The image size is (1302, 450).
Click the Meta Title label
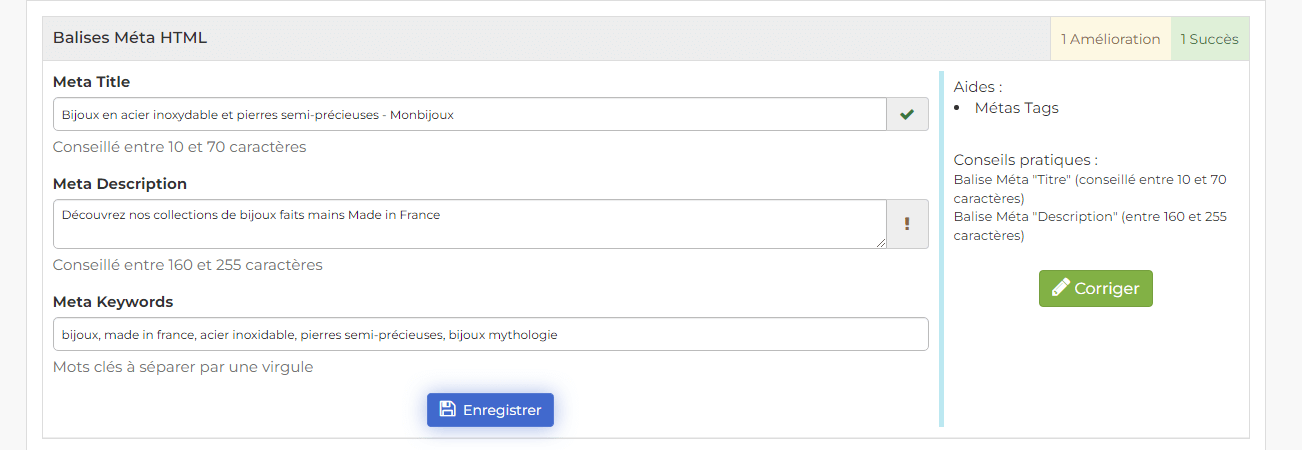click(91, 82)
